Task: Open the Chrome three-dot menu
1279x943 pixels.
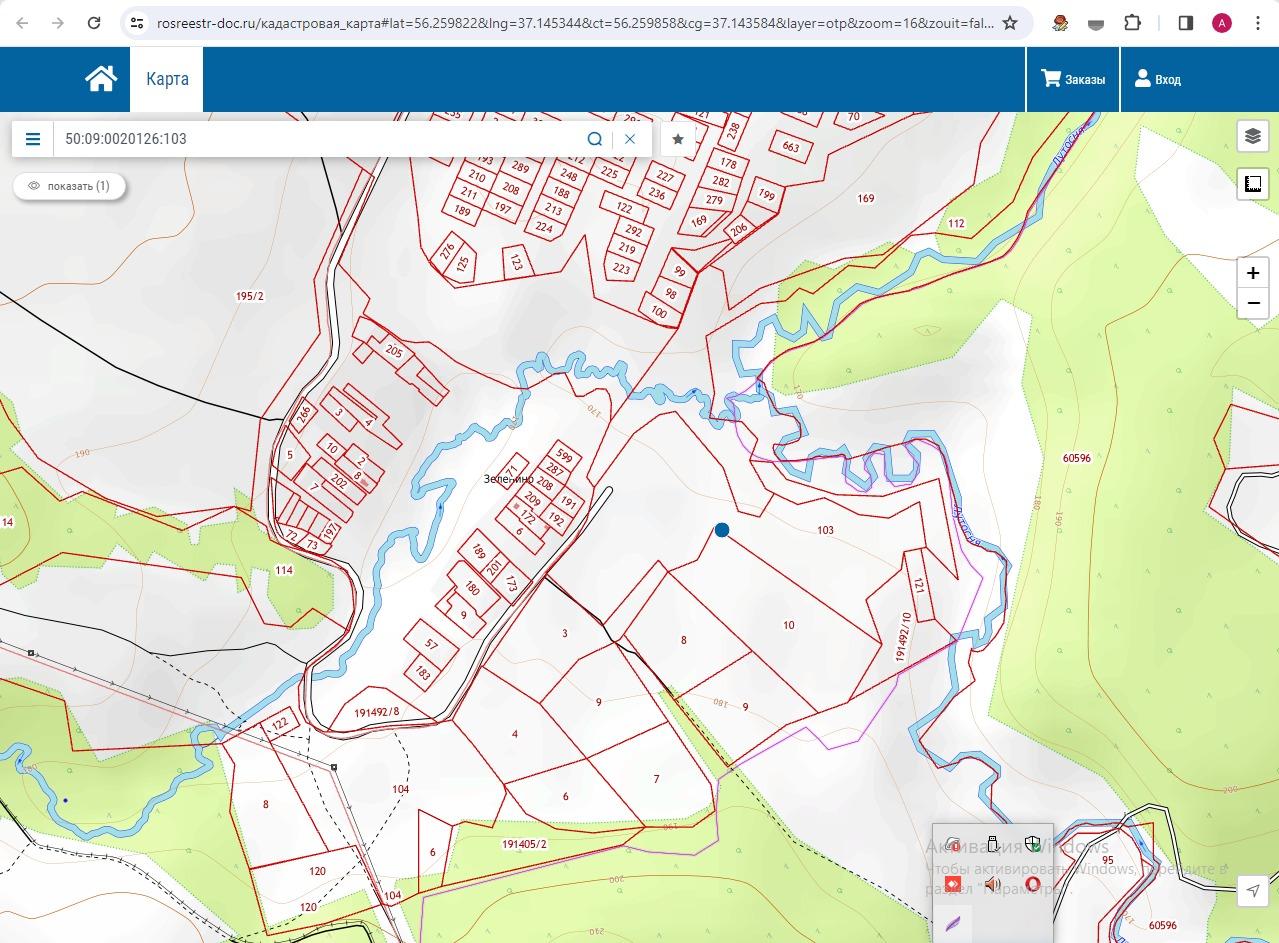Action: point(1258,23)
